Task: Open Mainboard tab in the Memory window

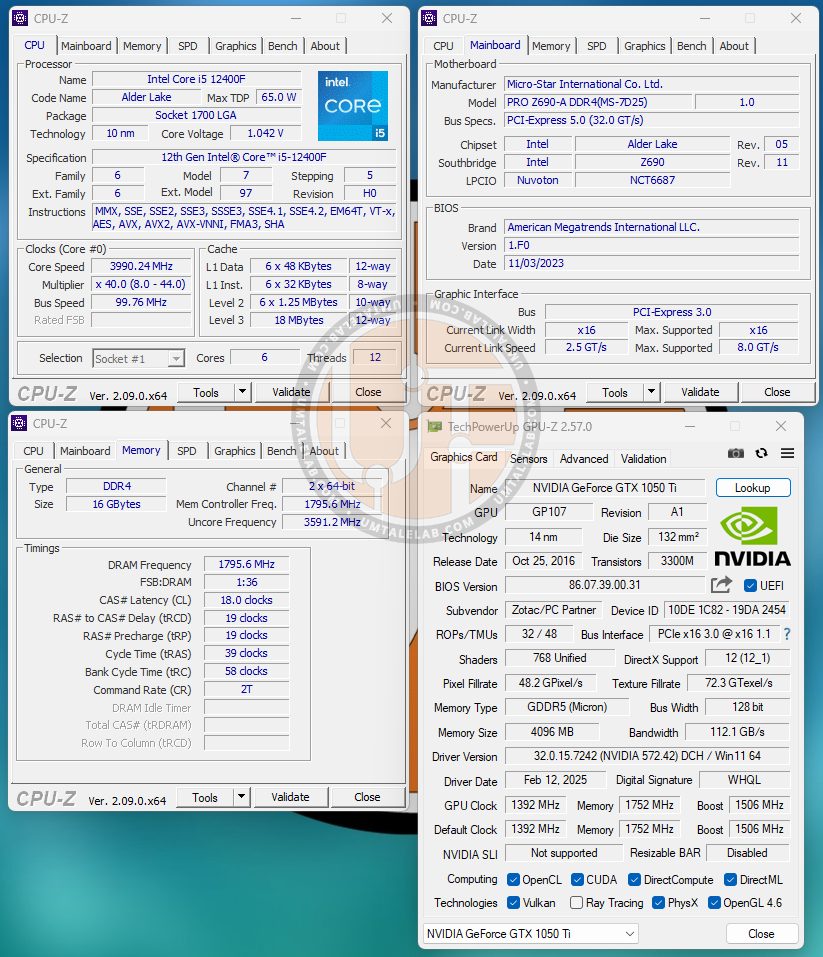Action: (x=85, y=450)
